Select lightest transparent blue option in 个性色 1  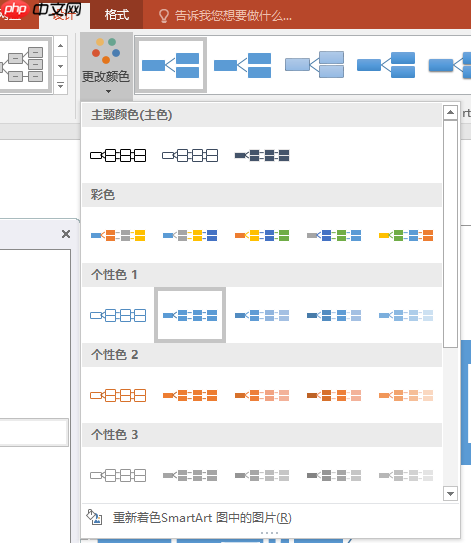tap(406, 315)
